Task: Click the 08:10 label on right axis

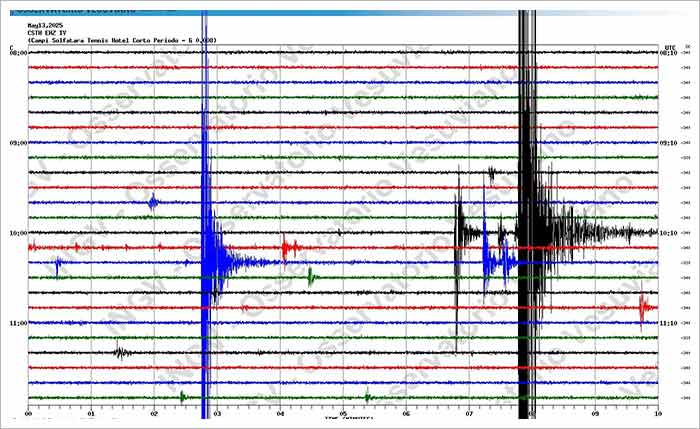Action: pyautogui.click(x=669, y=53)
